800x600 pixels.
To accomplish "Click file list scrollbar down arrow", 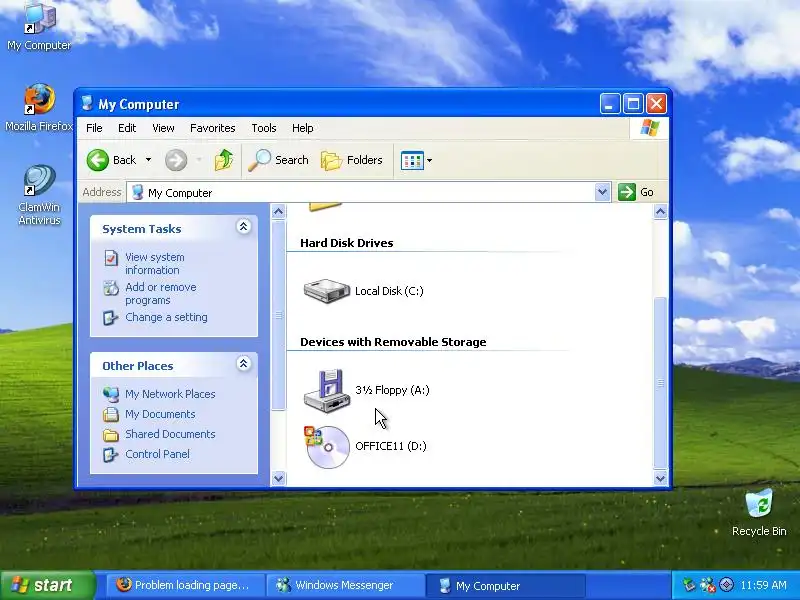I will tap(660, 478).
